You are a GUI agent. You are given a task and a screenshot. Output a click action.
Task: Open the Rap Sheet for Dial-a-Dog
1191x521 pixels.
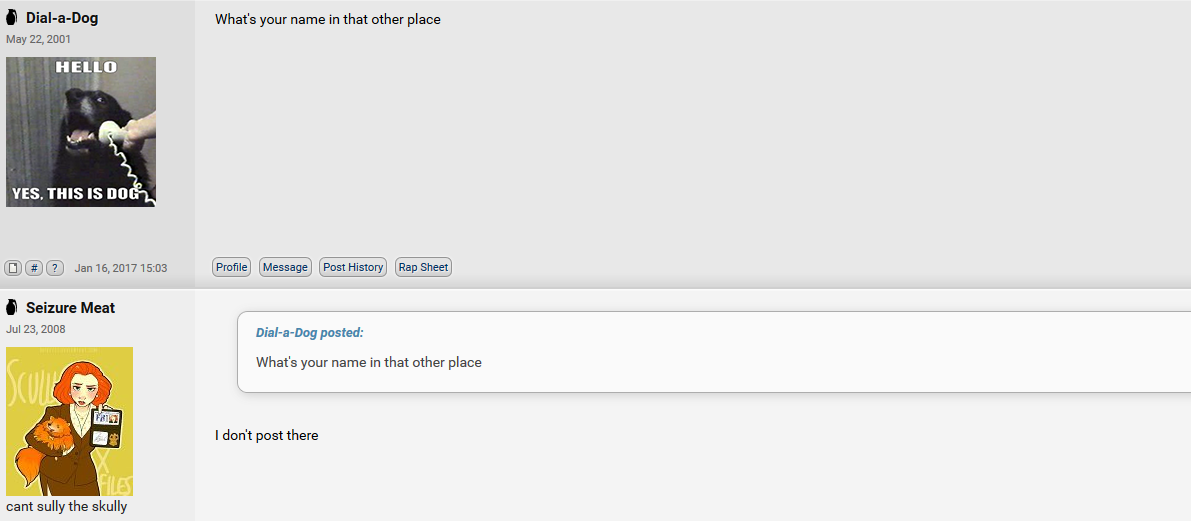[424, 267]
